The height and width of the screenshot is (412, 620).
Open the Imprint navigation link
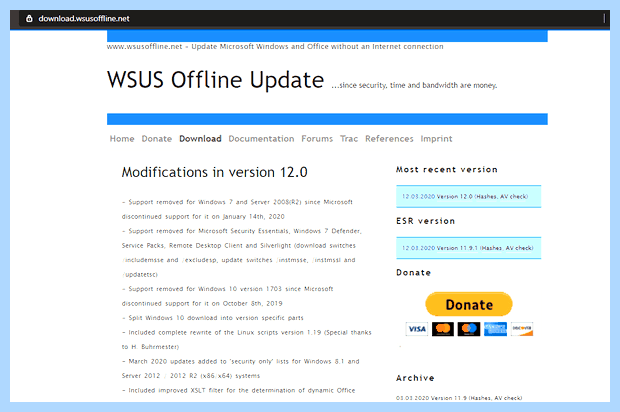(436, 139)
